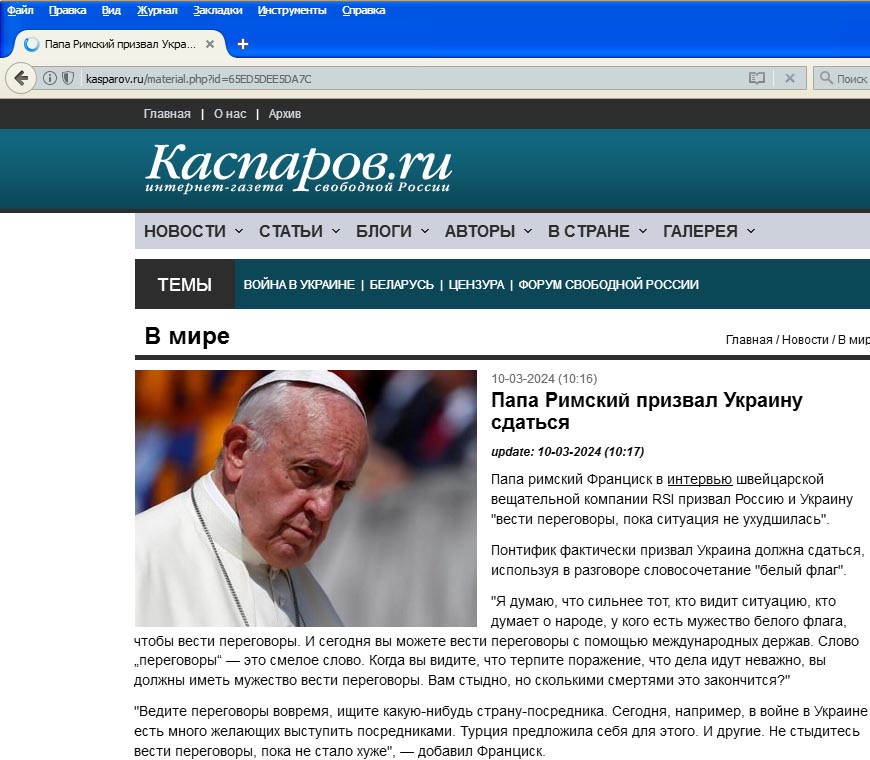Click the tracking protection shield icon
This screenshot has width=870, height=760.
(x=68, y=78)
